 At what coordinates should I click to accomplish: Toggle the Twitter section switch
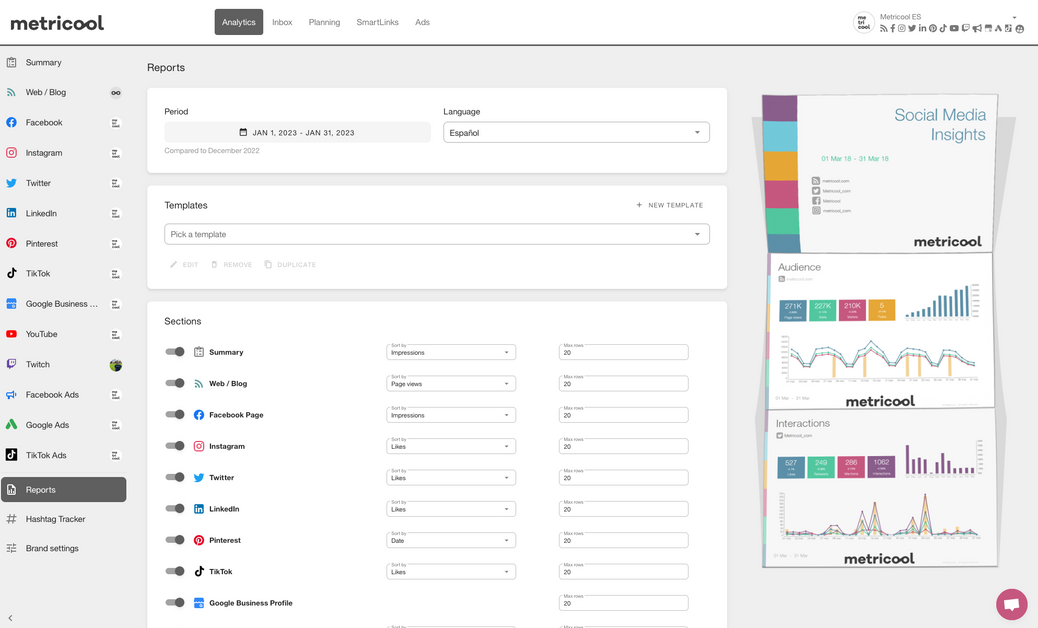click(175, 477)
